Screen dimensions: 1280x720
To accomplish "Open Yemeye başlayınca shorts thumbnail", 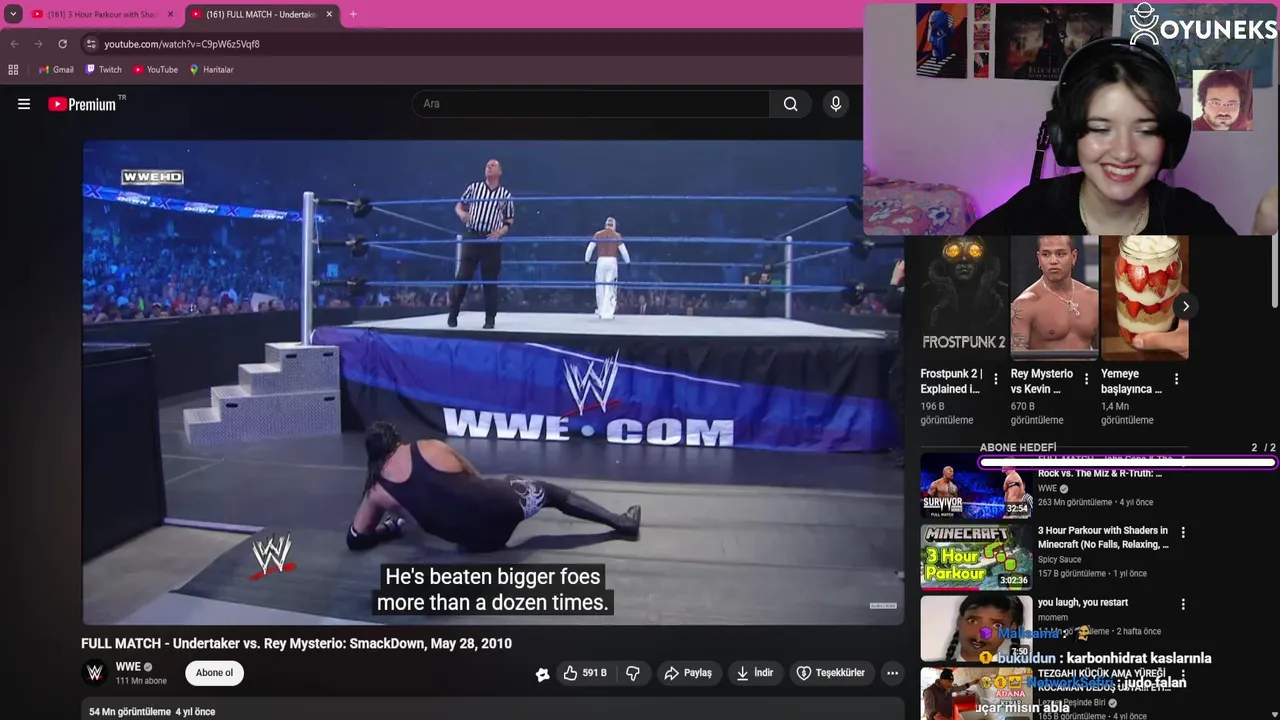I will tap(1144, 298).
